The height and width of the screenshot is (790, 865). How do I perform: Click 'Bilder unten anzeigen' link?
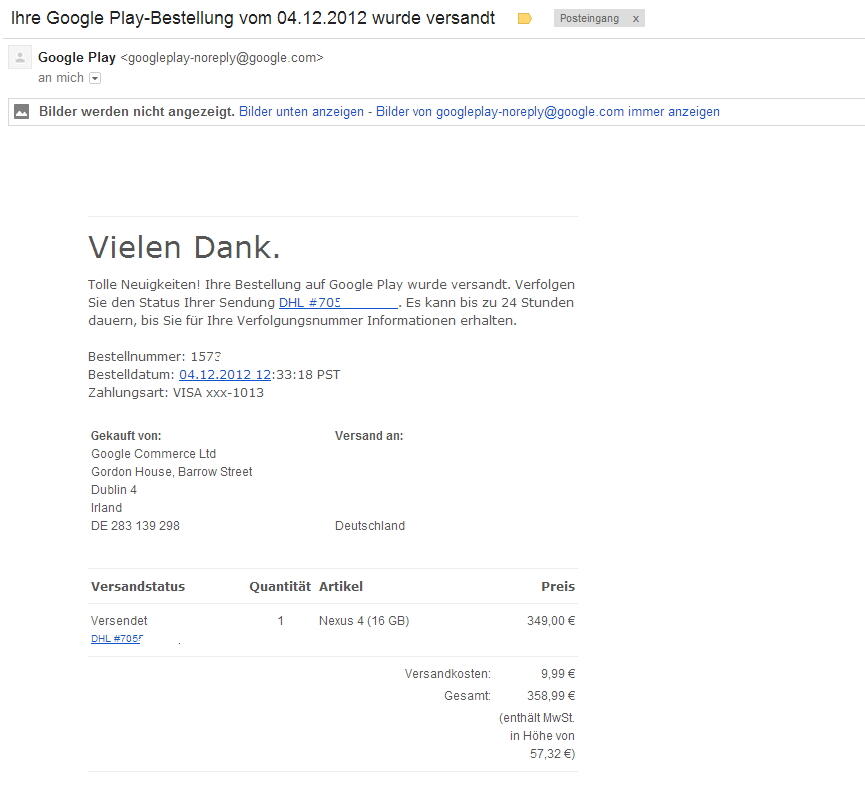point(301,111)
